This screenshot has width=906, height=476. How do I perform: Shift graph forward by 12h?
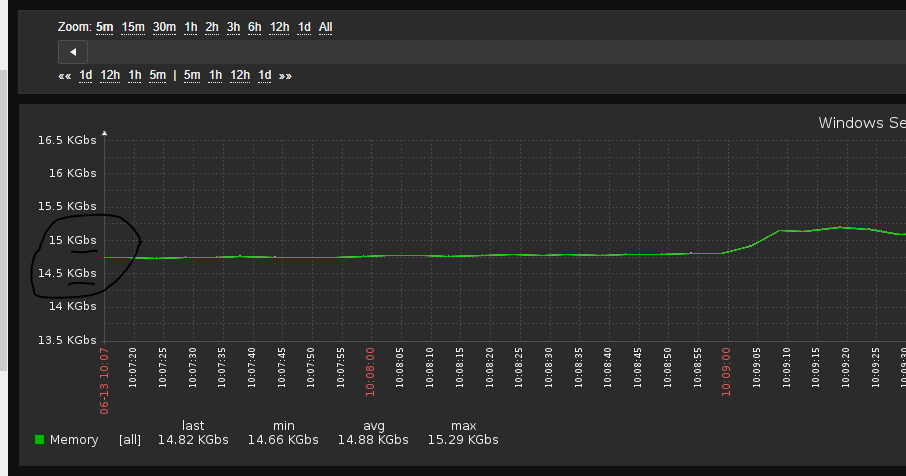click(240, 75)
